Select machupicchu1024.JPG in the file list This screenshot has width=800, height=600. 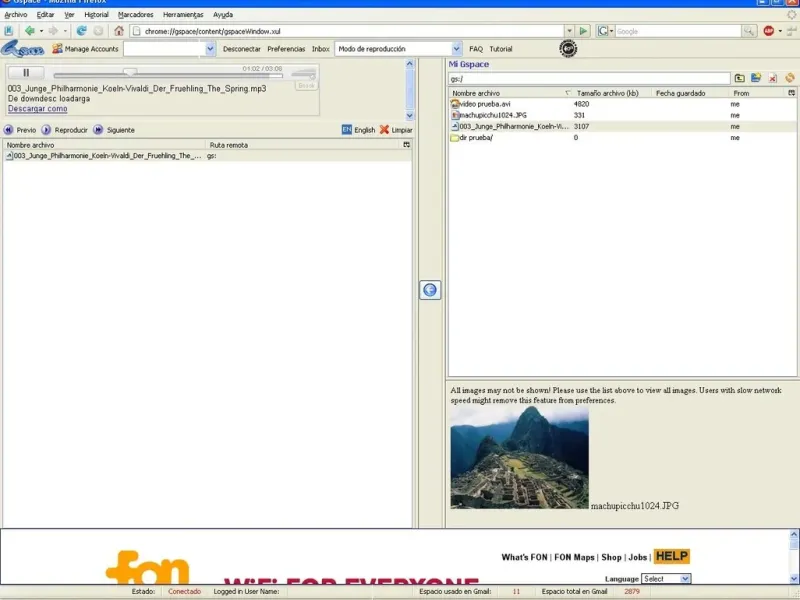[622, 115]
